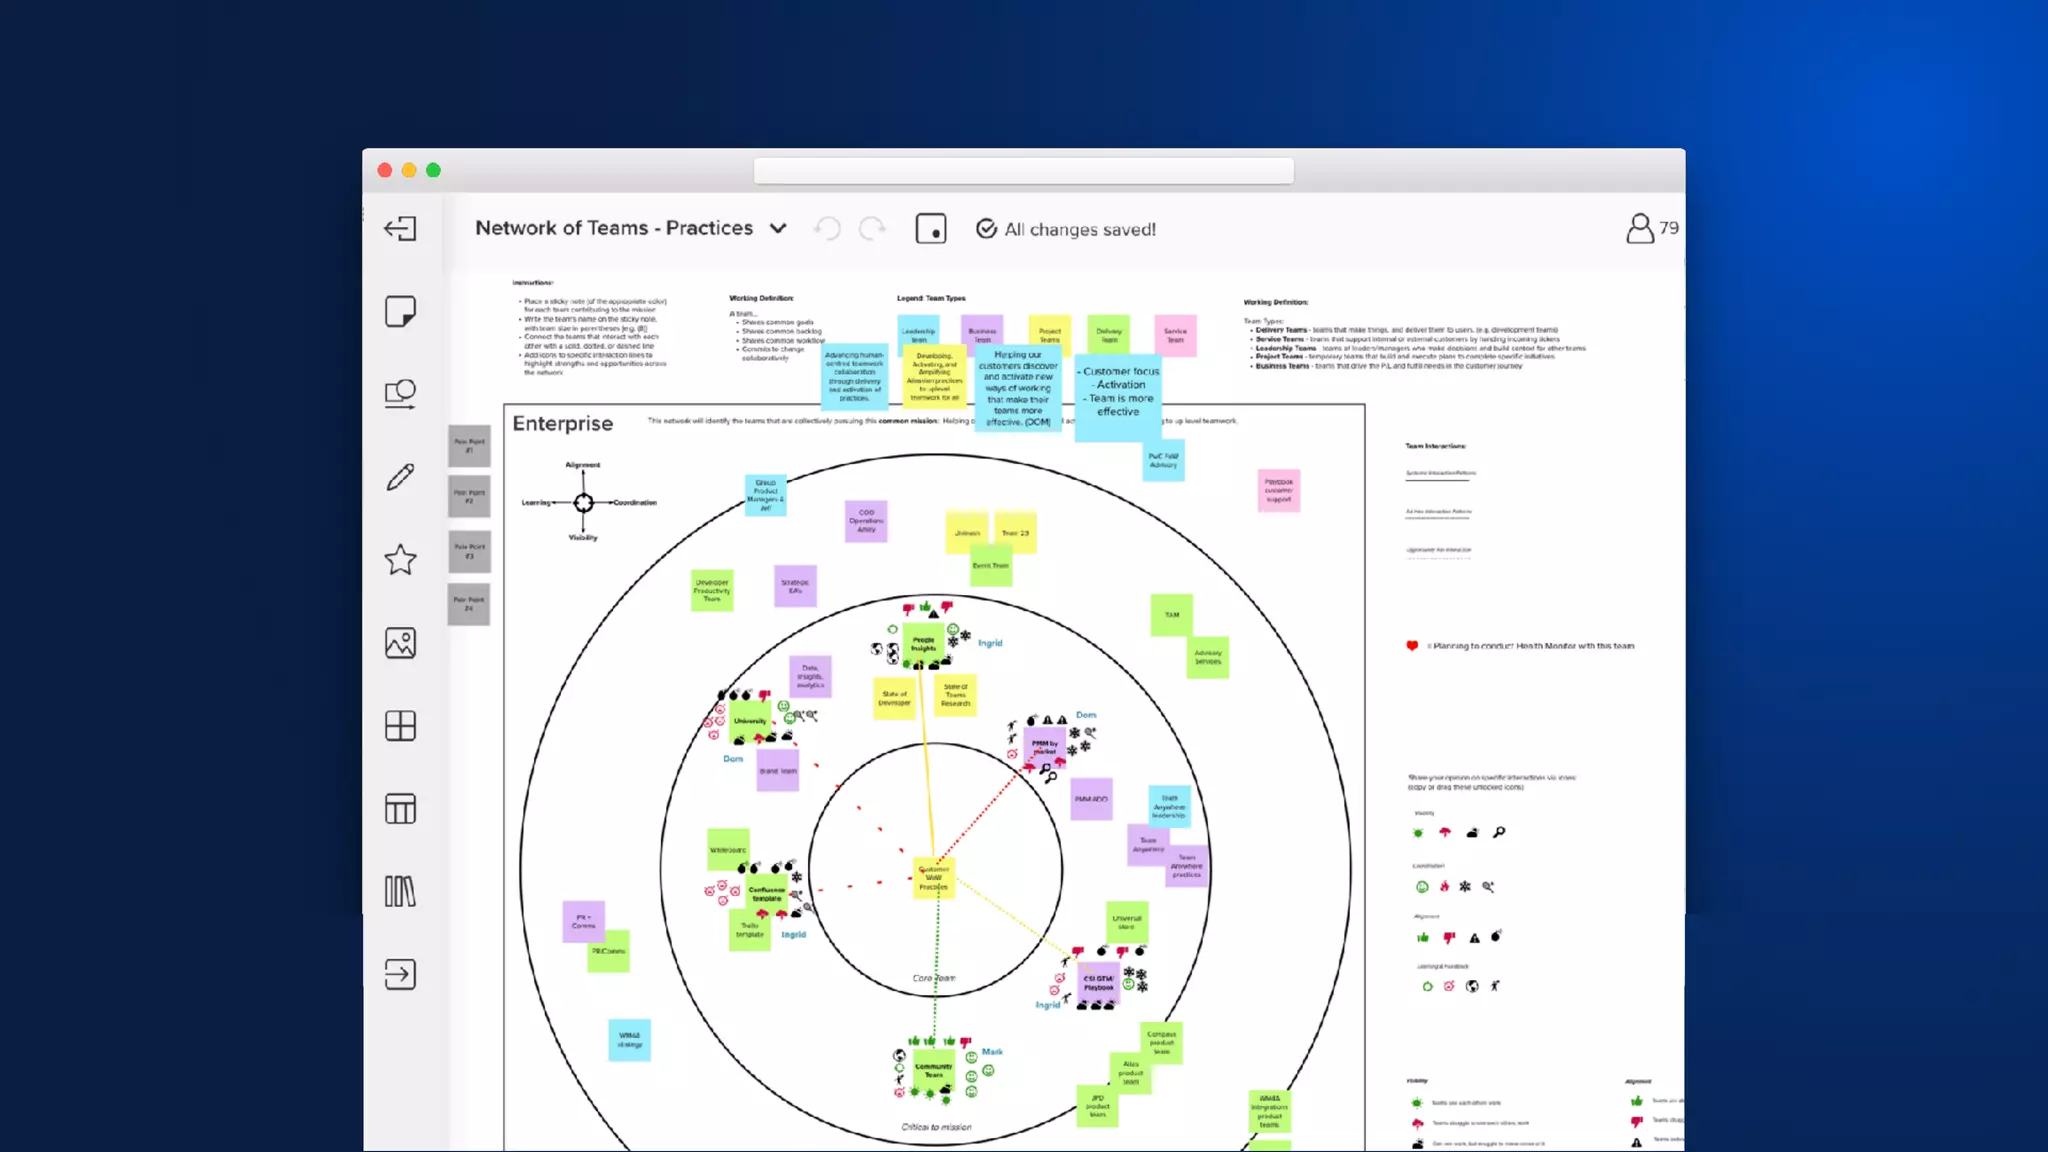2048x1152 pixels.
Task: Open the content library books icon
Action: 400,892
